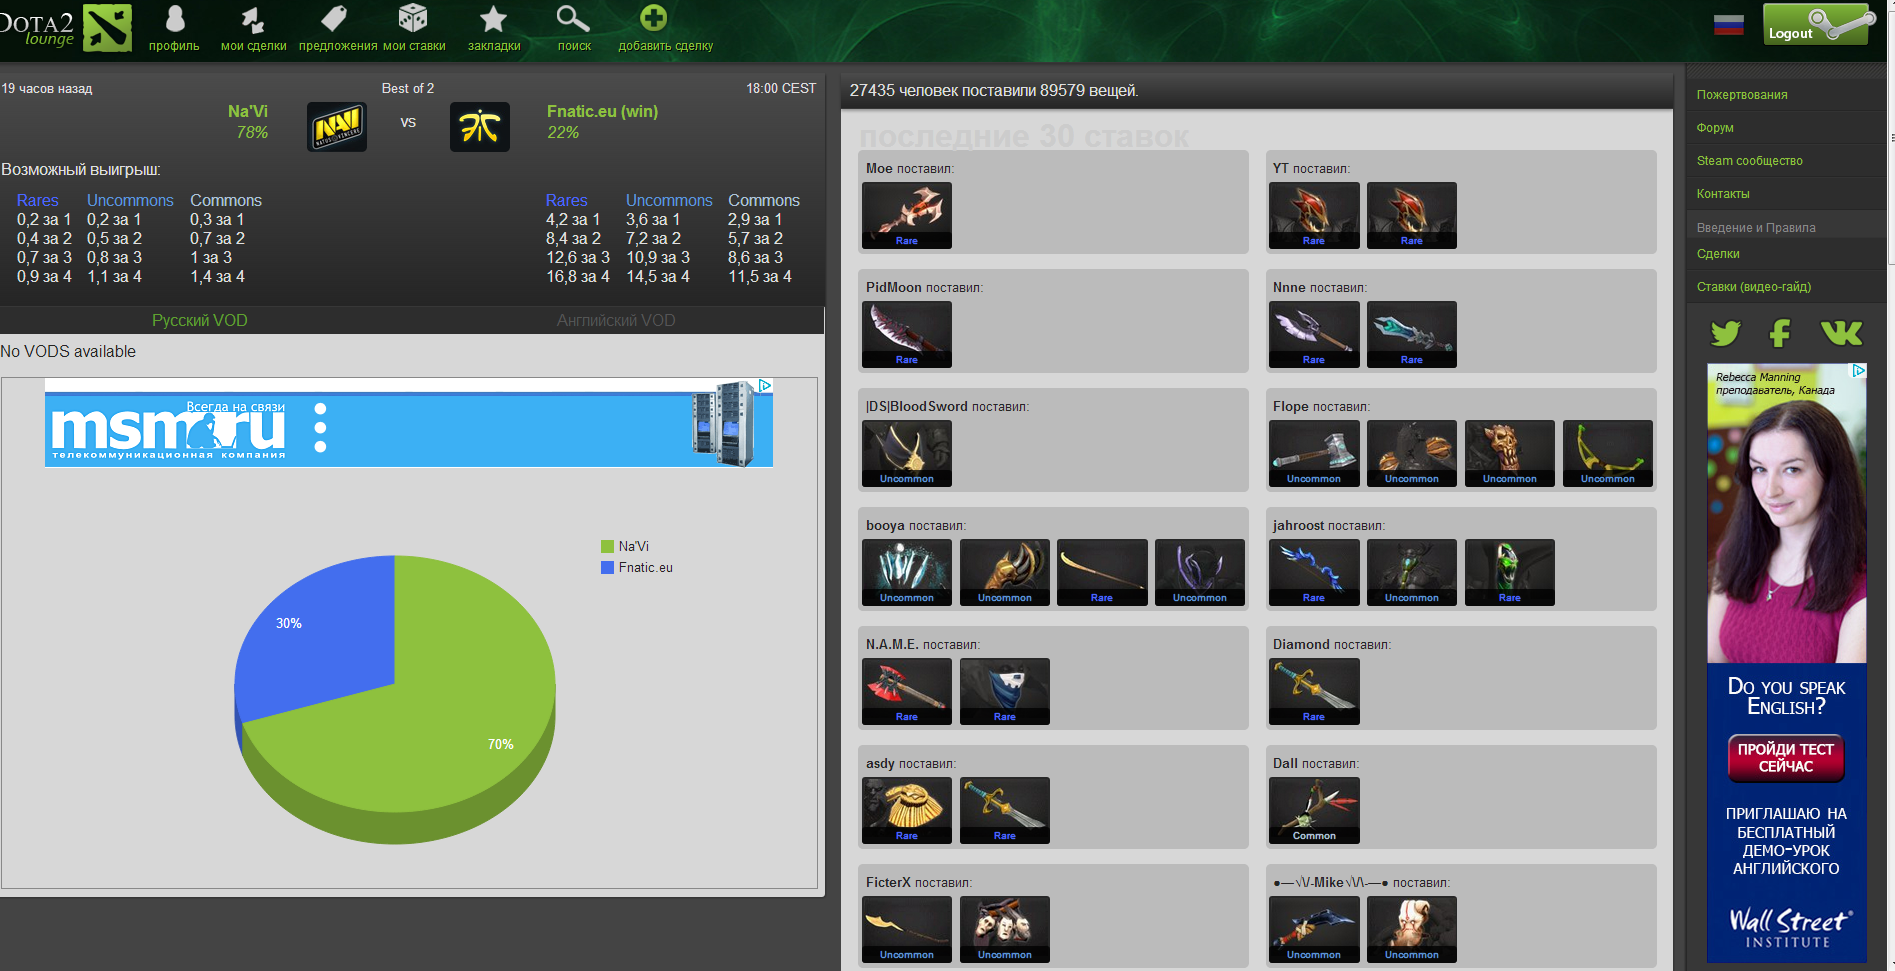Viewport: 1895px width, 971px height.
Task: Click the Fnatic team logo
Action: pos(480,127)
